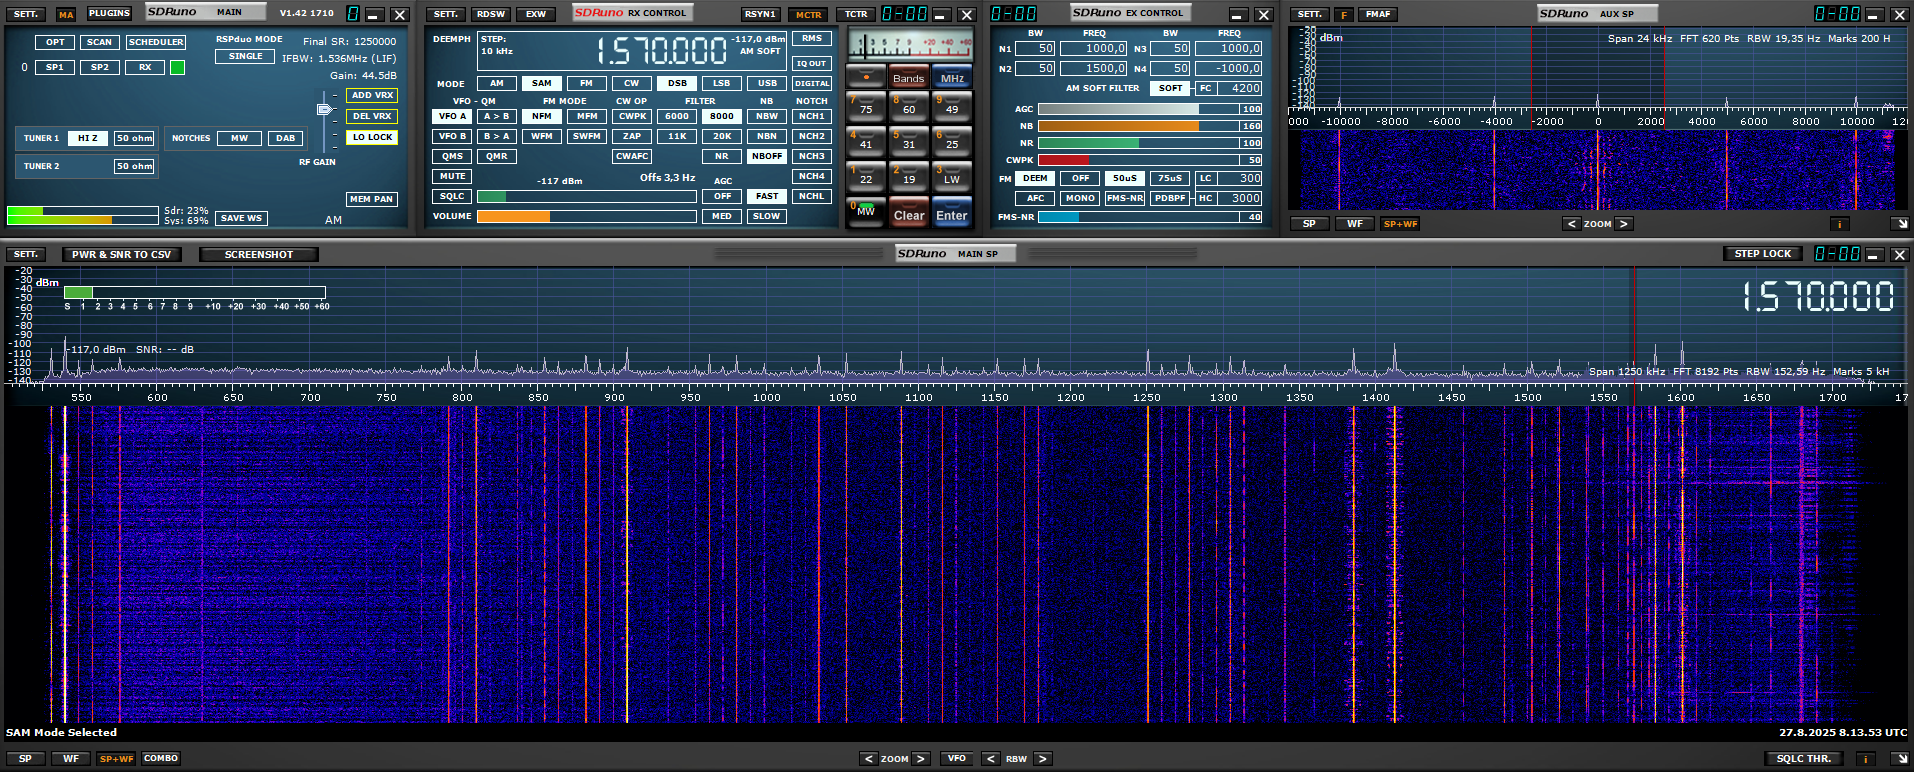The image size is (1914, 772).
Task: Switch Main SP to the COMBO view
Action: [x=161, y=759]
